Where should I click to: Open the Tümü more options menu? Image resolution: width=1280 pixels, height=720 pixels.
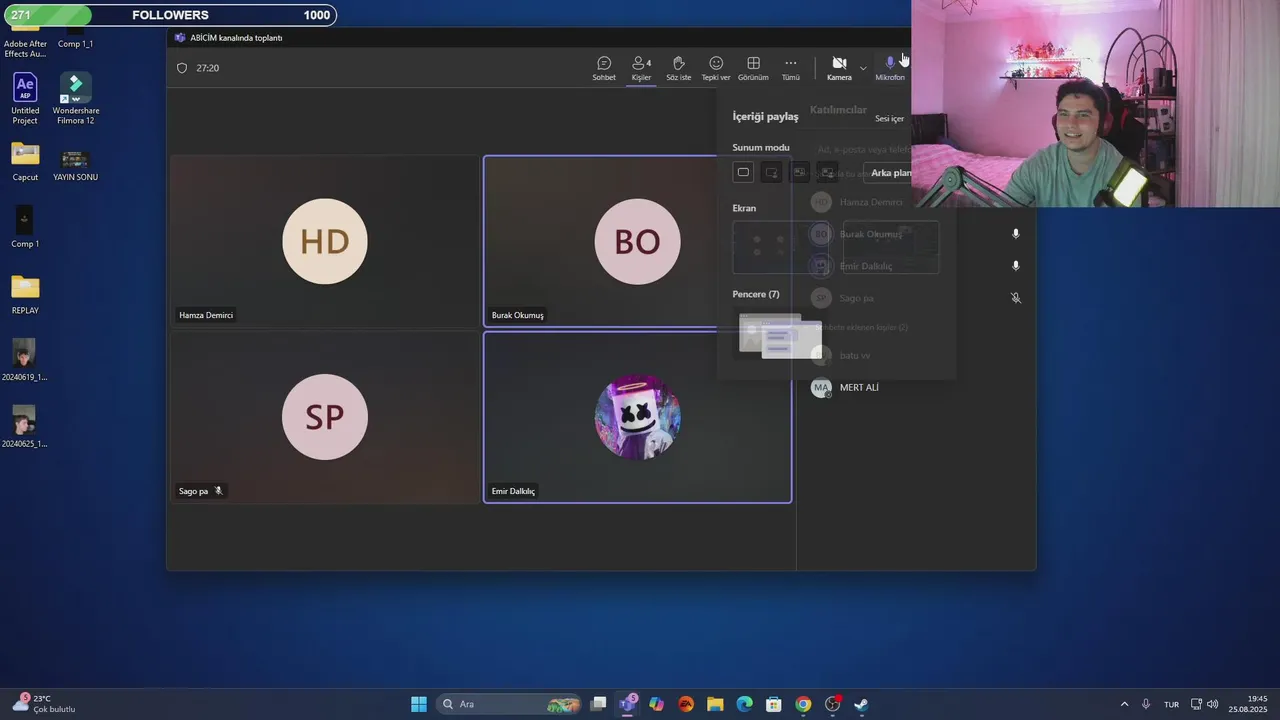click(790, 68)
